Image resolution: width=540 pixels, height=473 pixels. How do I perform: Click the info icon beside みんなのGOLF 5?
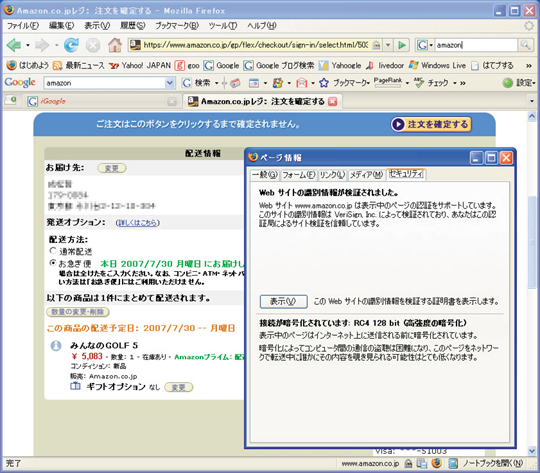56,346
